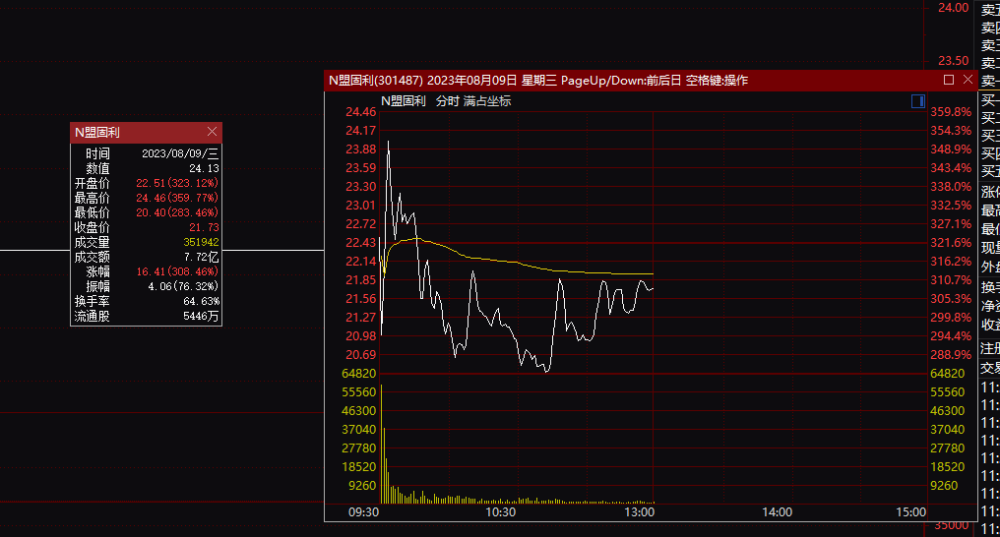This screenshot has height=537, width=1000.
Task: Click 09:30 on the time axis
Action: 364,512
